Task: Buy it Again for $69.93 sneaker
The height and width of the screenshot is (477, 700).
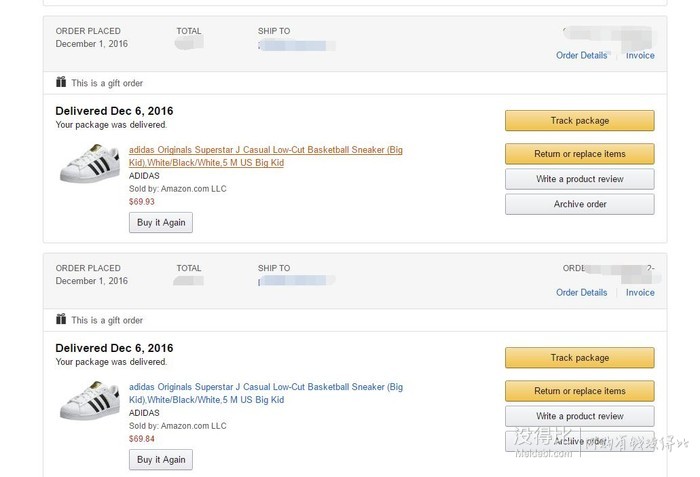Action: [161, 222]
